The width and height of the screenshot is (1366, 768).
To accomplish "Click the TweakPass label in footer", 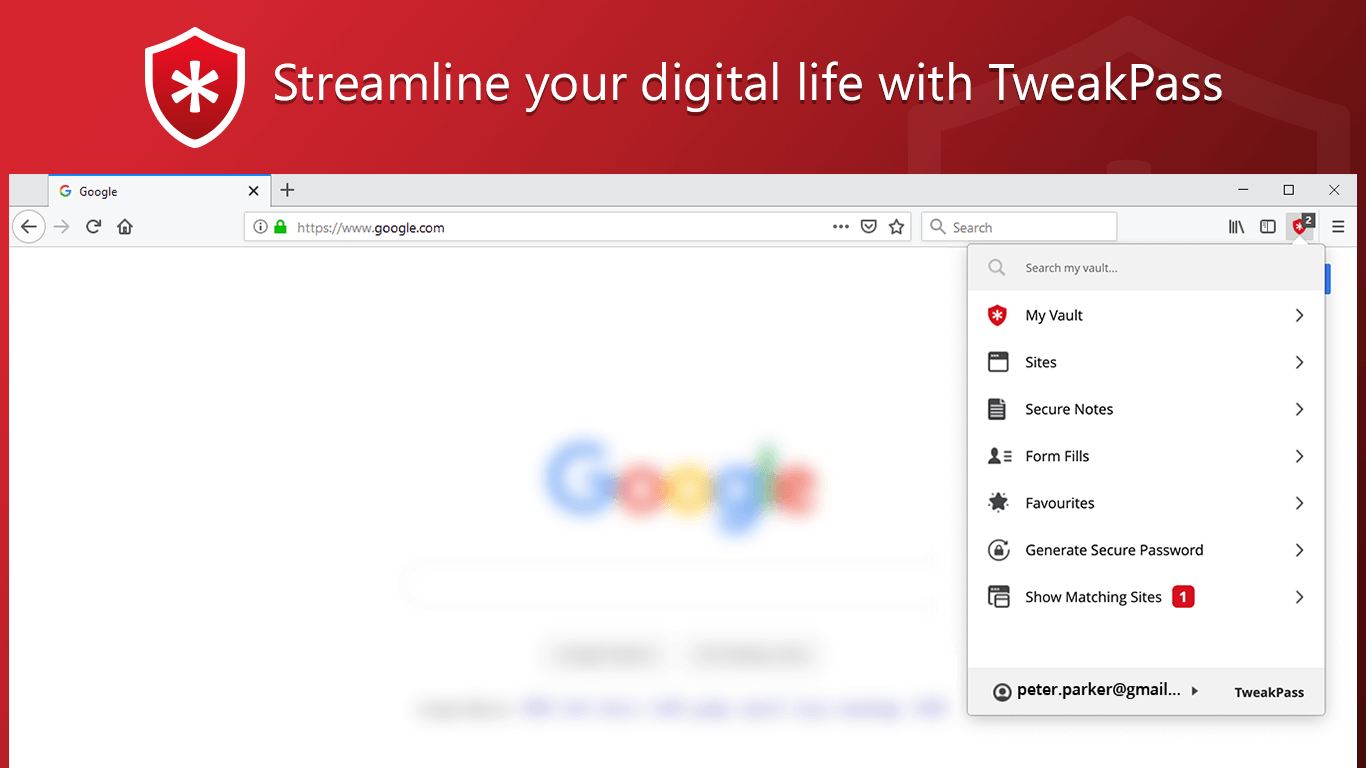I will tap(1269, 692).
